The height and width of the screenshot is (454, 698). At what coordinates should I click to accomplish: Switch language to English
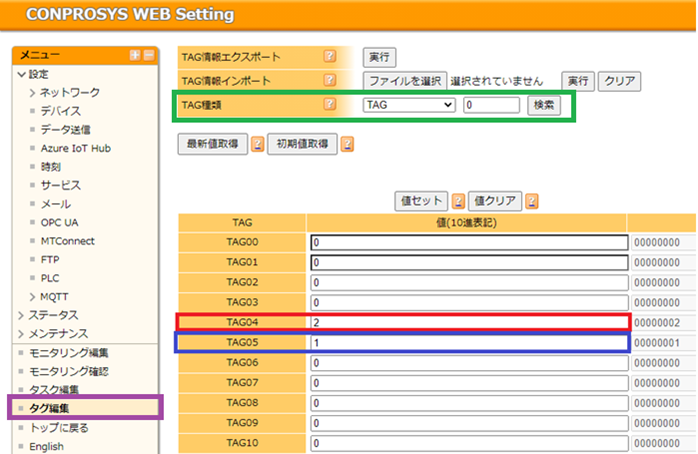[46, 446]
